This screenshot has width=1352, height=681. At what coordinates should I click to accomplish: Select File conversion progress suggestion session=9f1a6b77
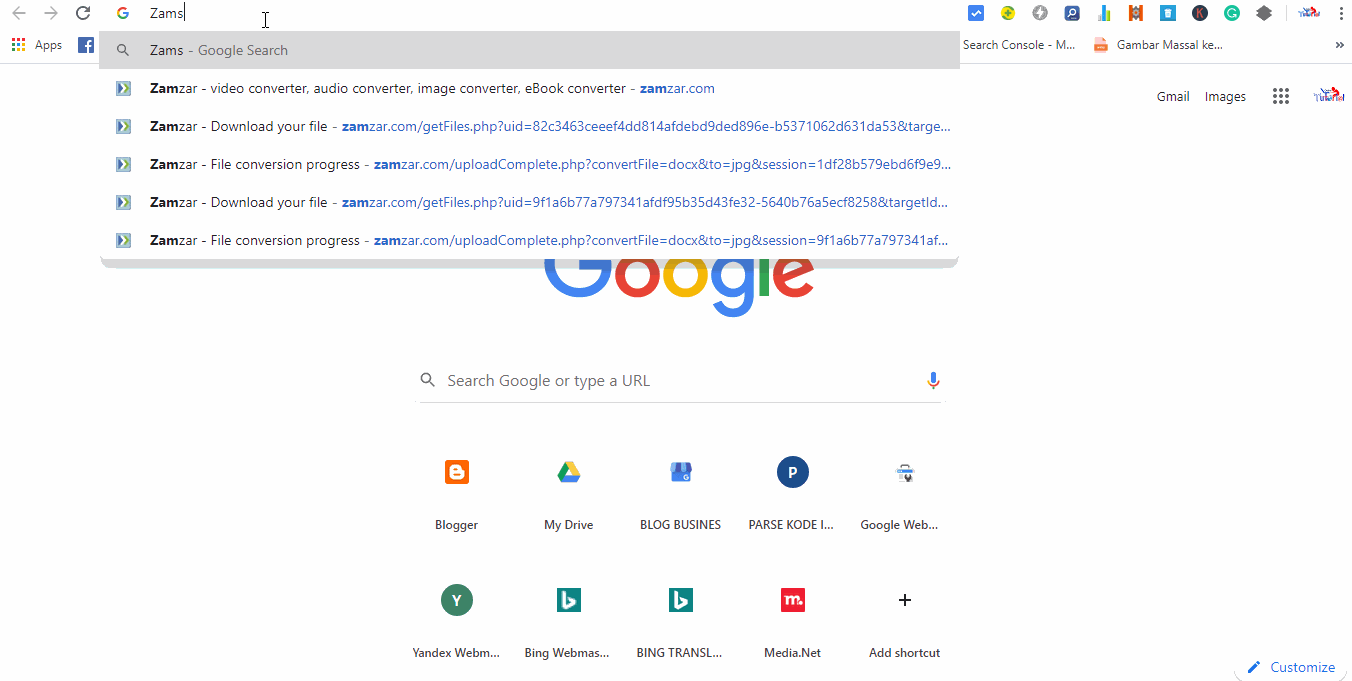[x=529, y=240]
